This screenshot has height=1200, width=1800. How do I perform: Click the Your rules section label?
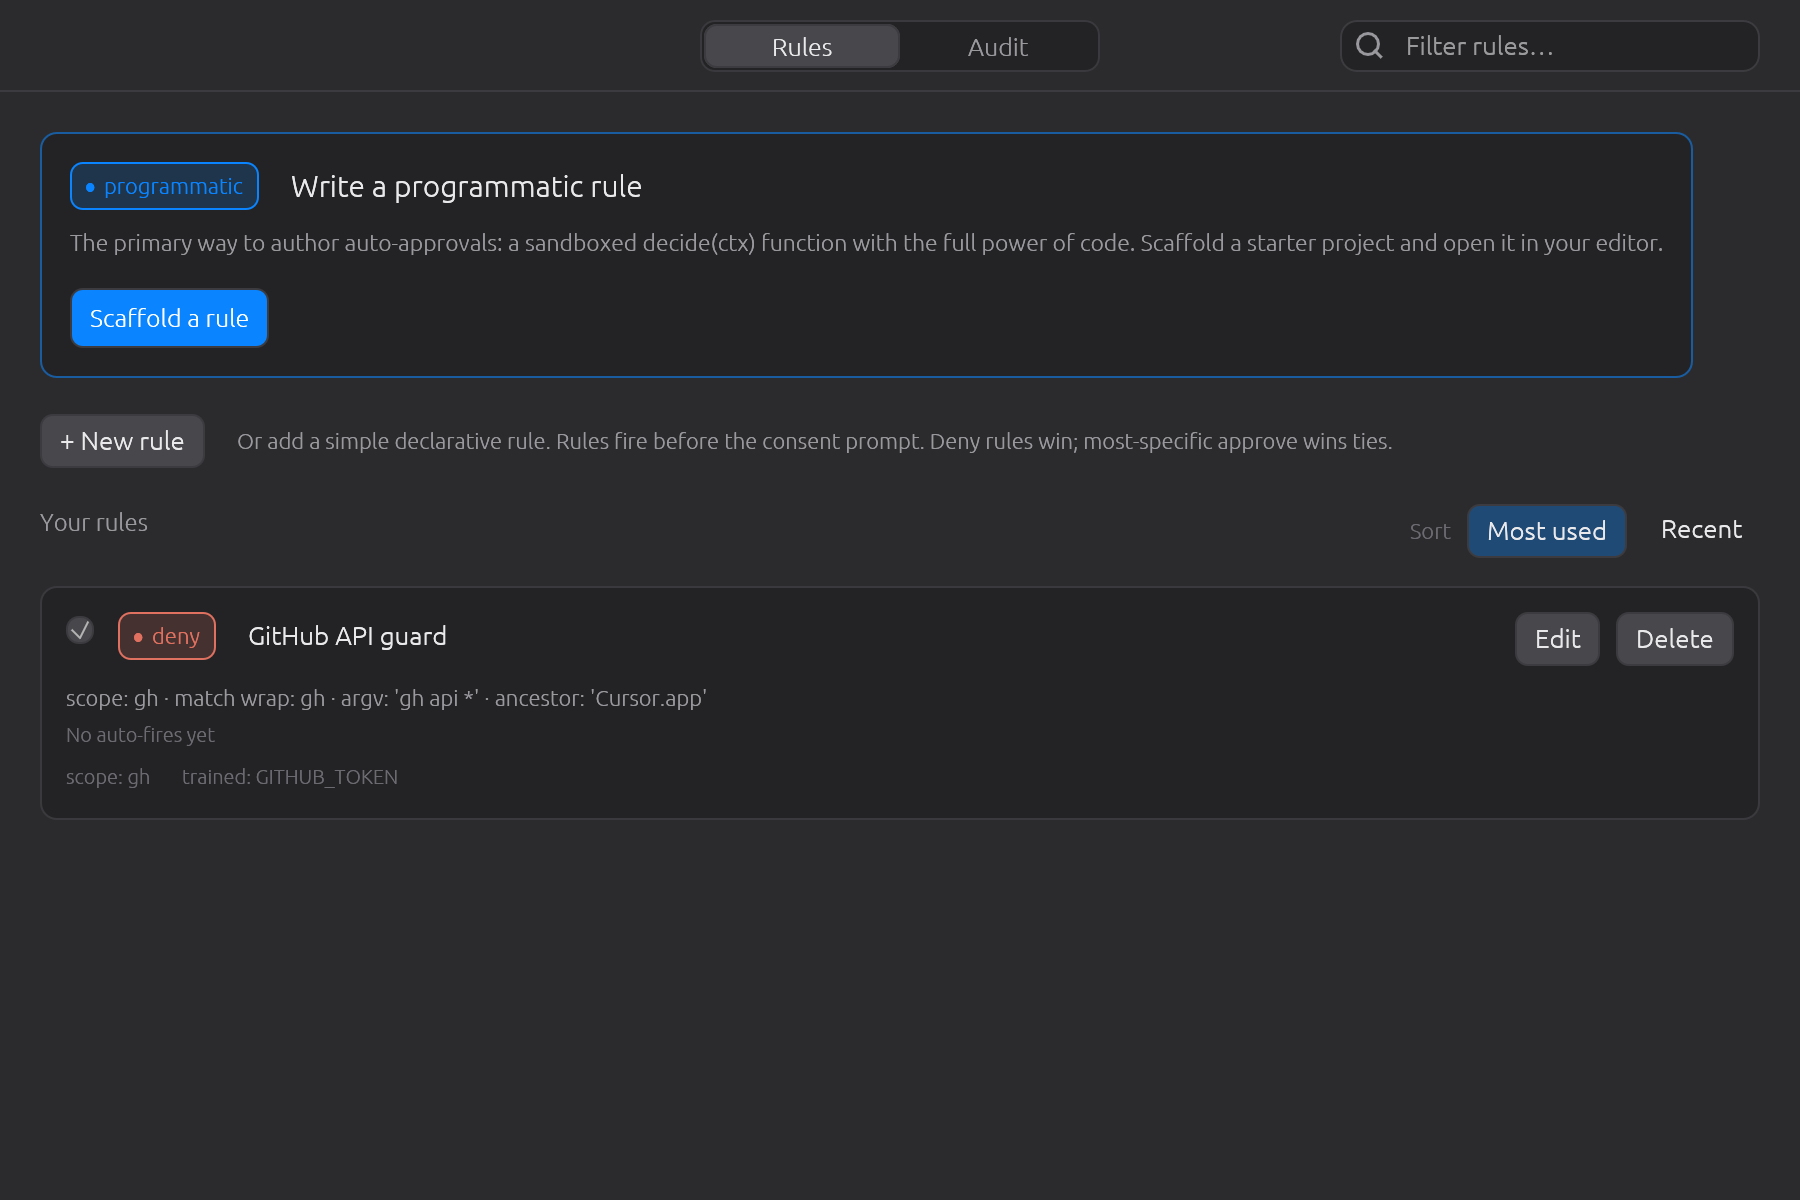(94, 522)
